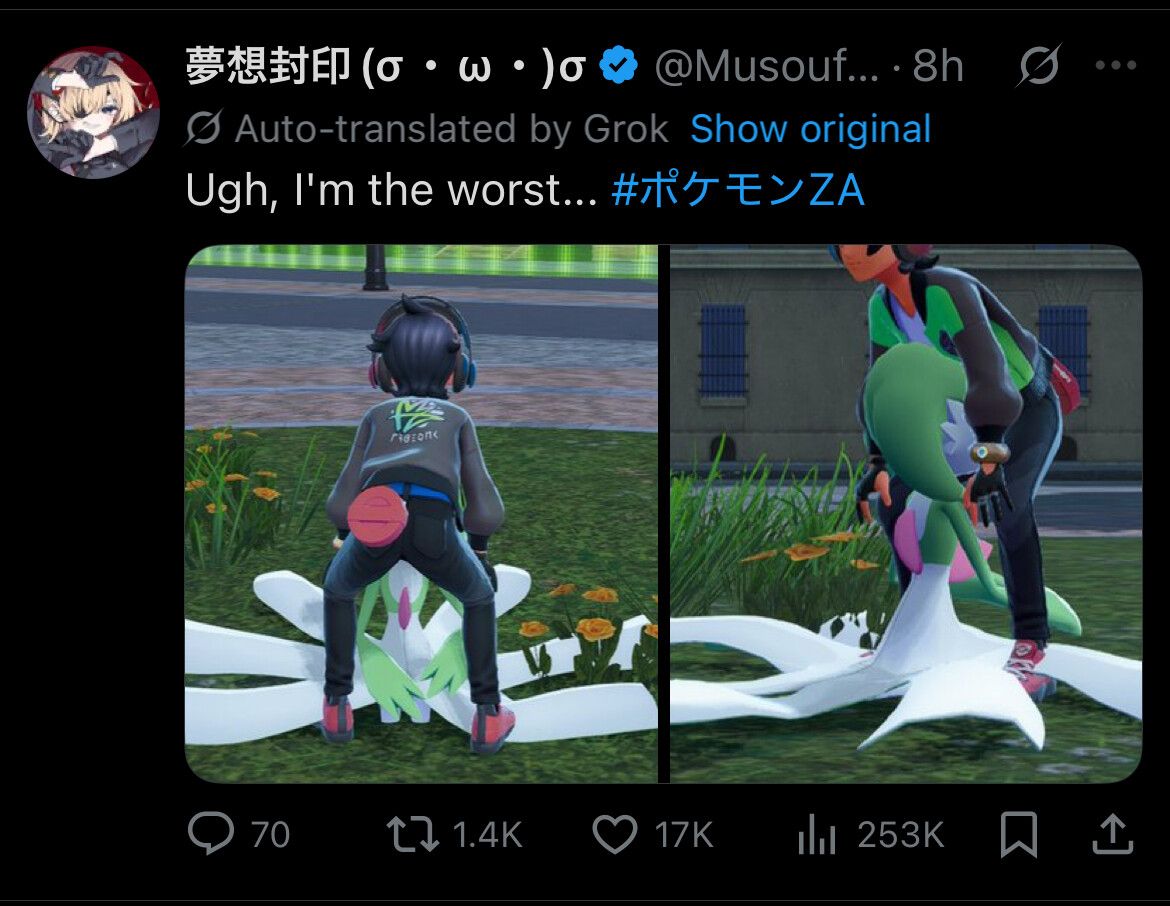Click the Grok icon at top right
The width and height of the screenshot is (1170, 906).
click(1039, 65)
